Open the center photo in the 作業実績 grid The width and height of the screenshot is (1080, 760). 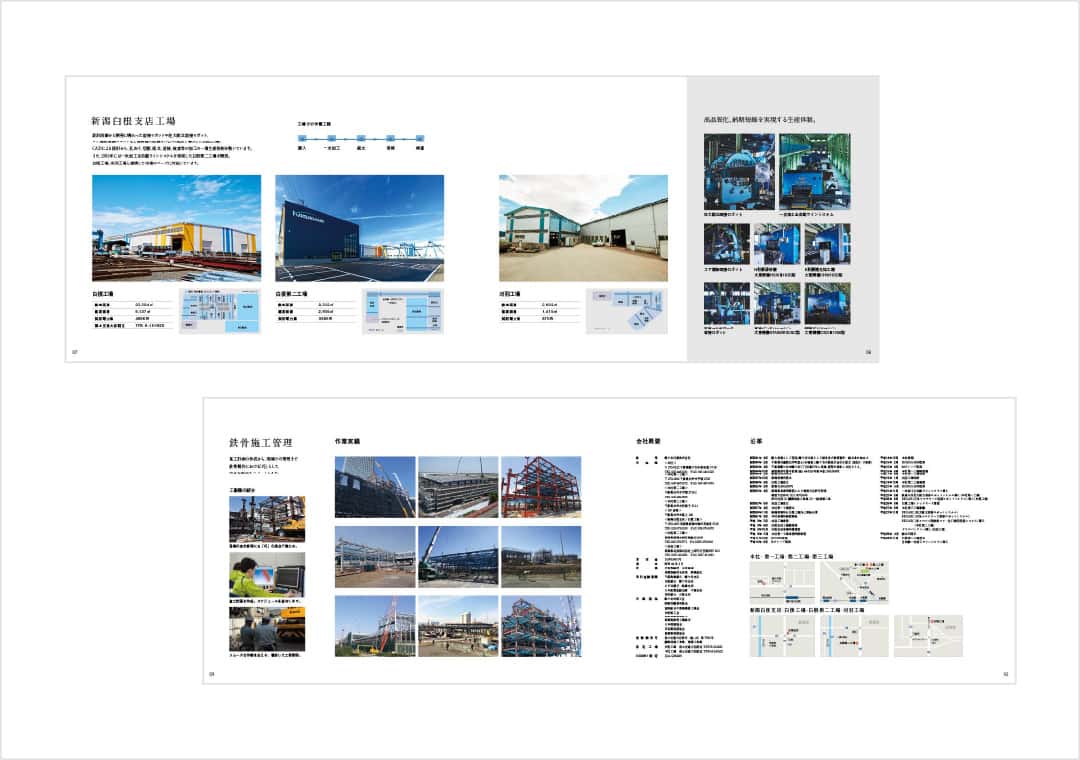[457, 556]
